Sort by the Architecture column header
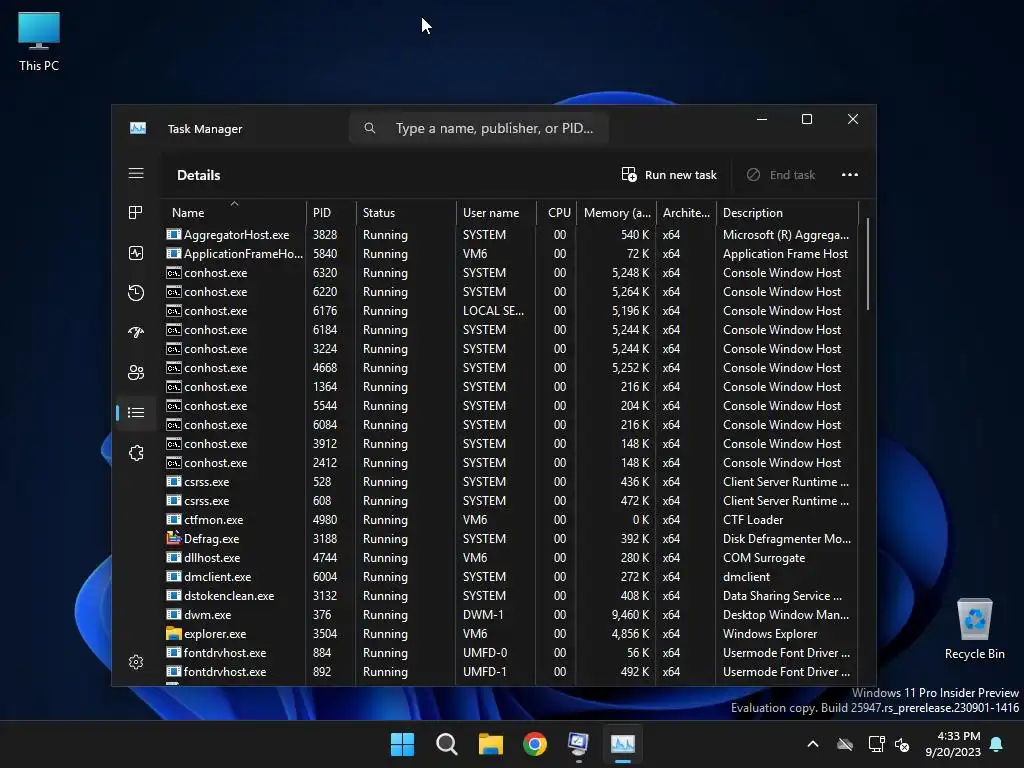Screen dimensions: 1024x768 pyautogui.click(x=686, y=212)
